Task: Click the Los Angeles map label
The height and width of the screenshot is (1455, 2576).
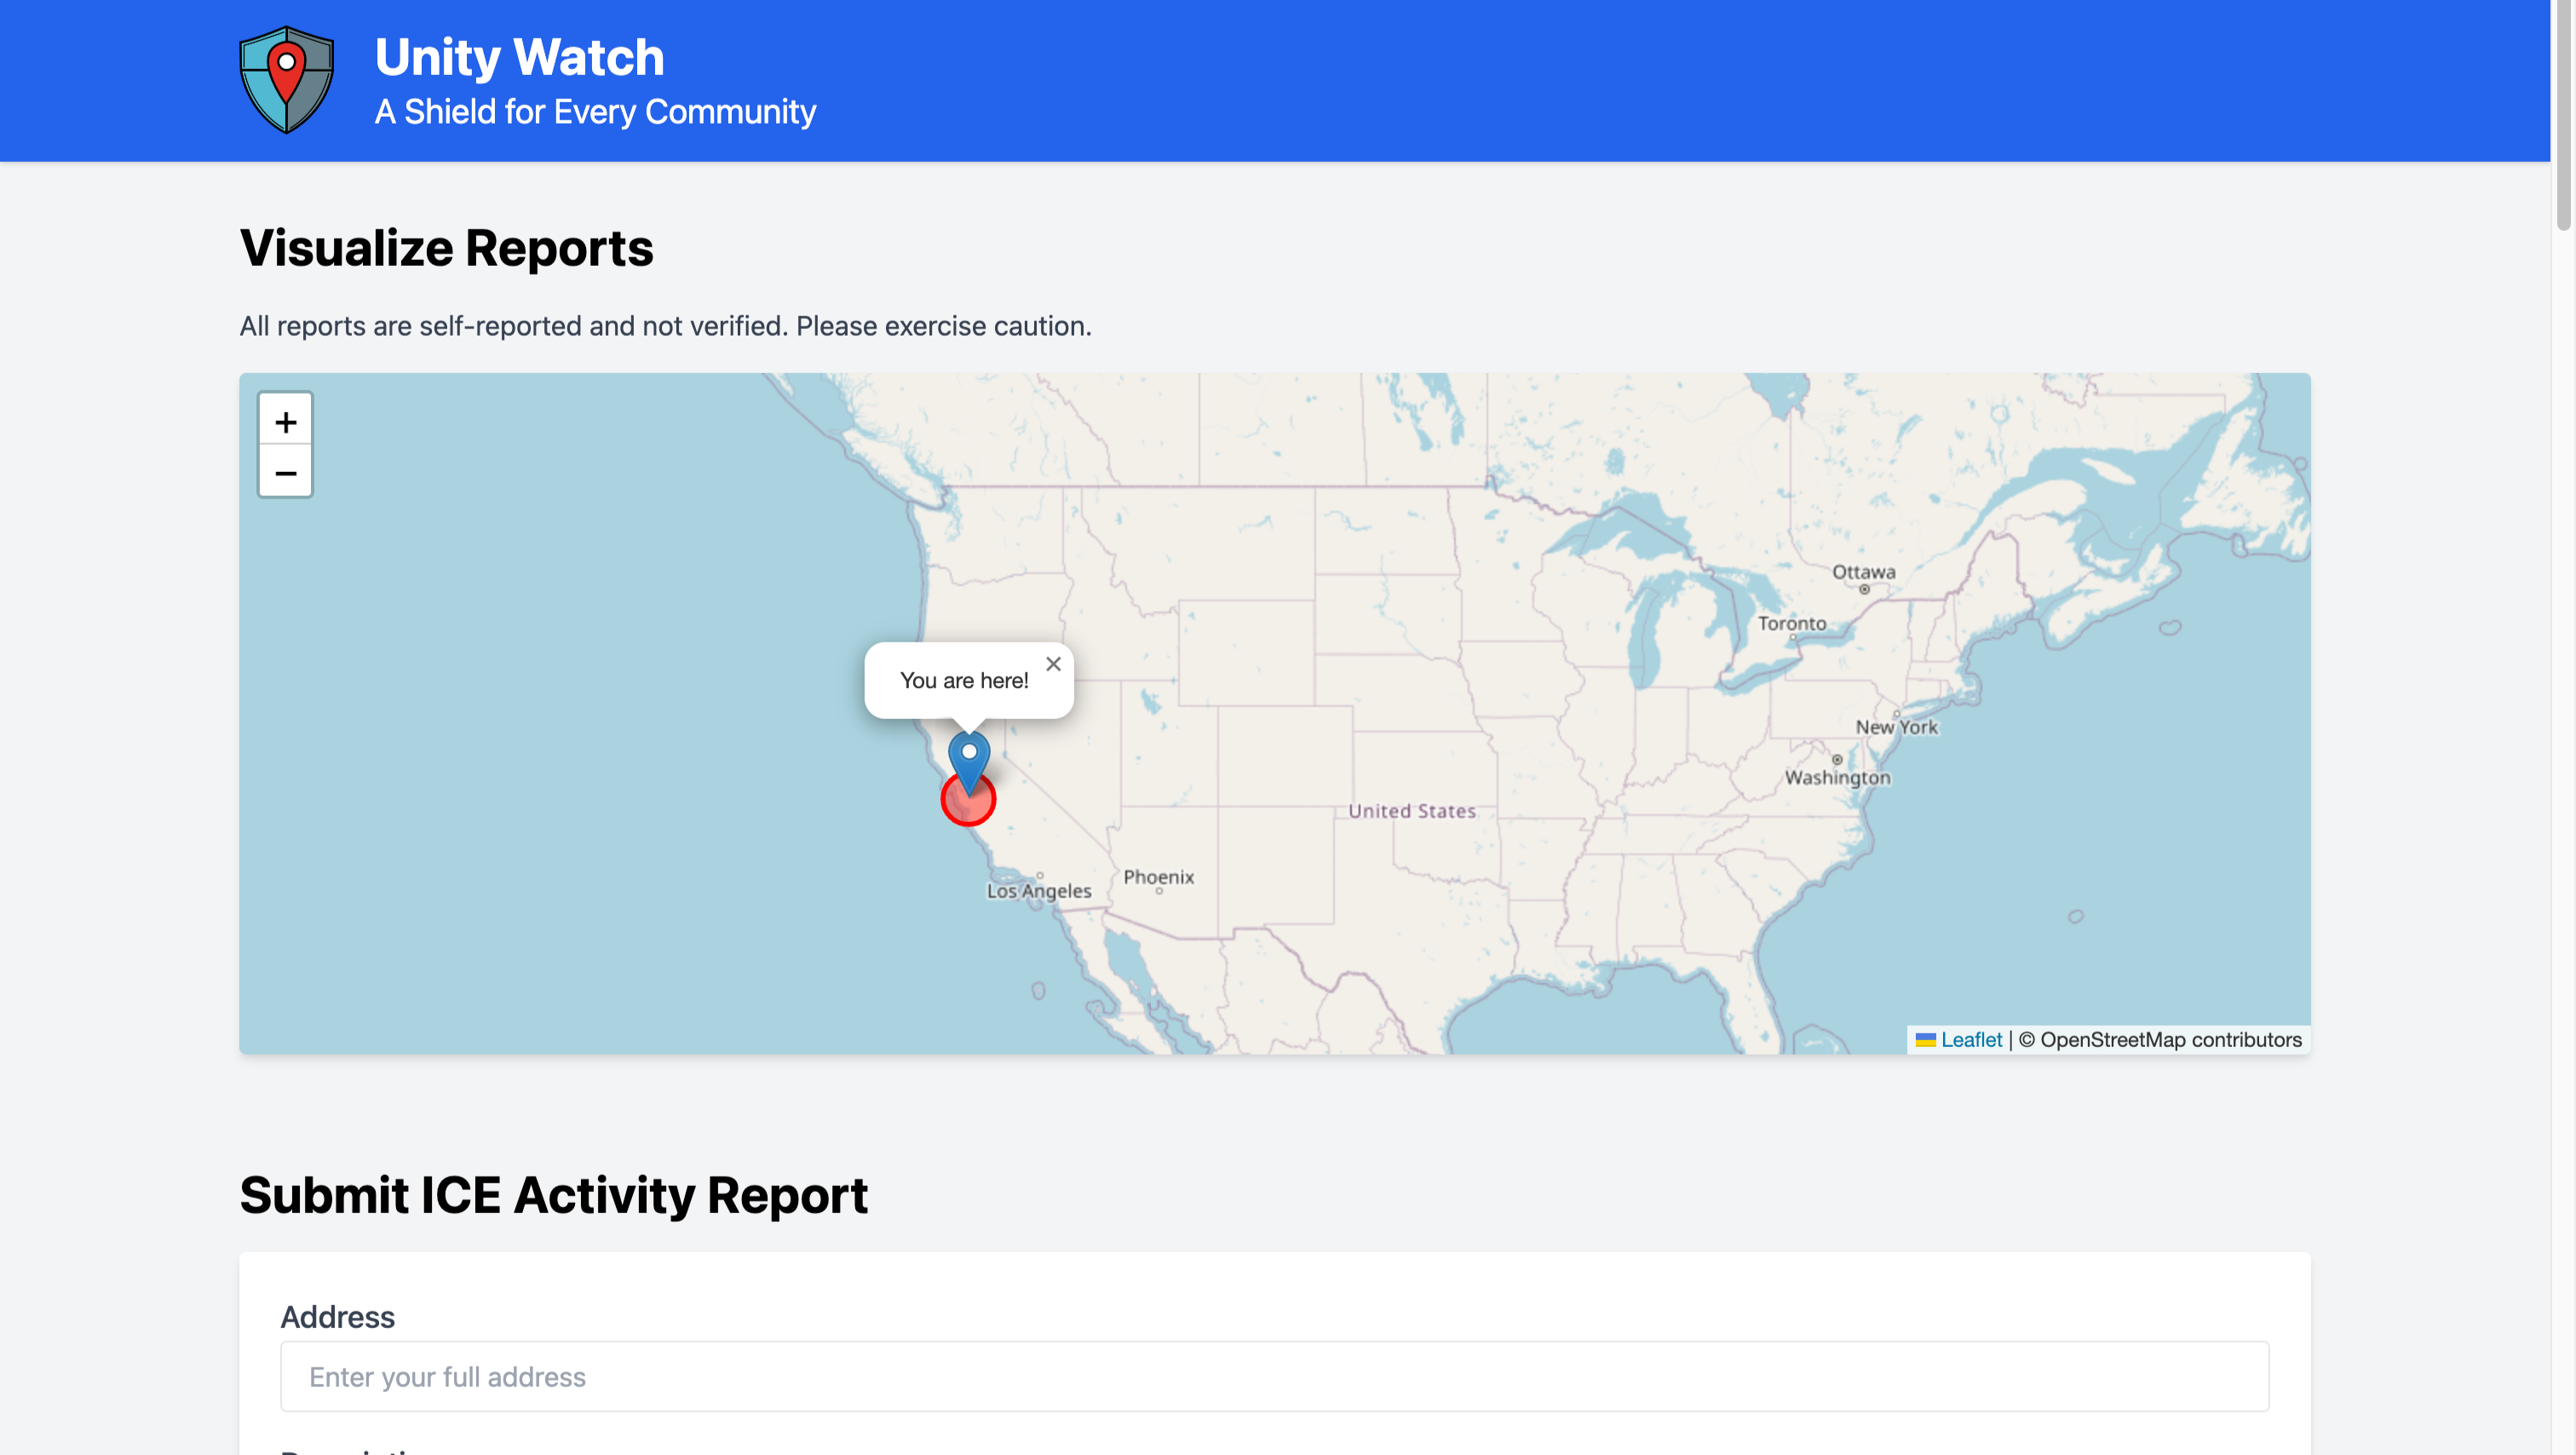Action: pyautogui.click(x=1038, y=891)
